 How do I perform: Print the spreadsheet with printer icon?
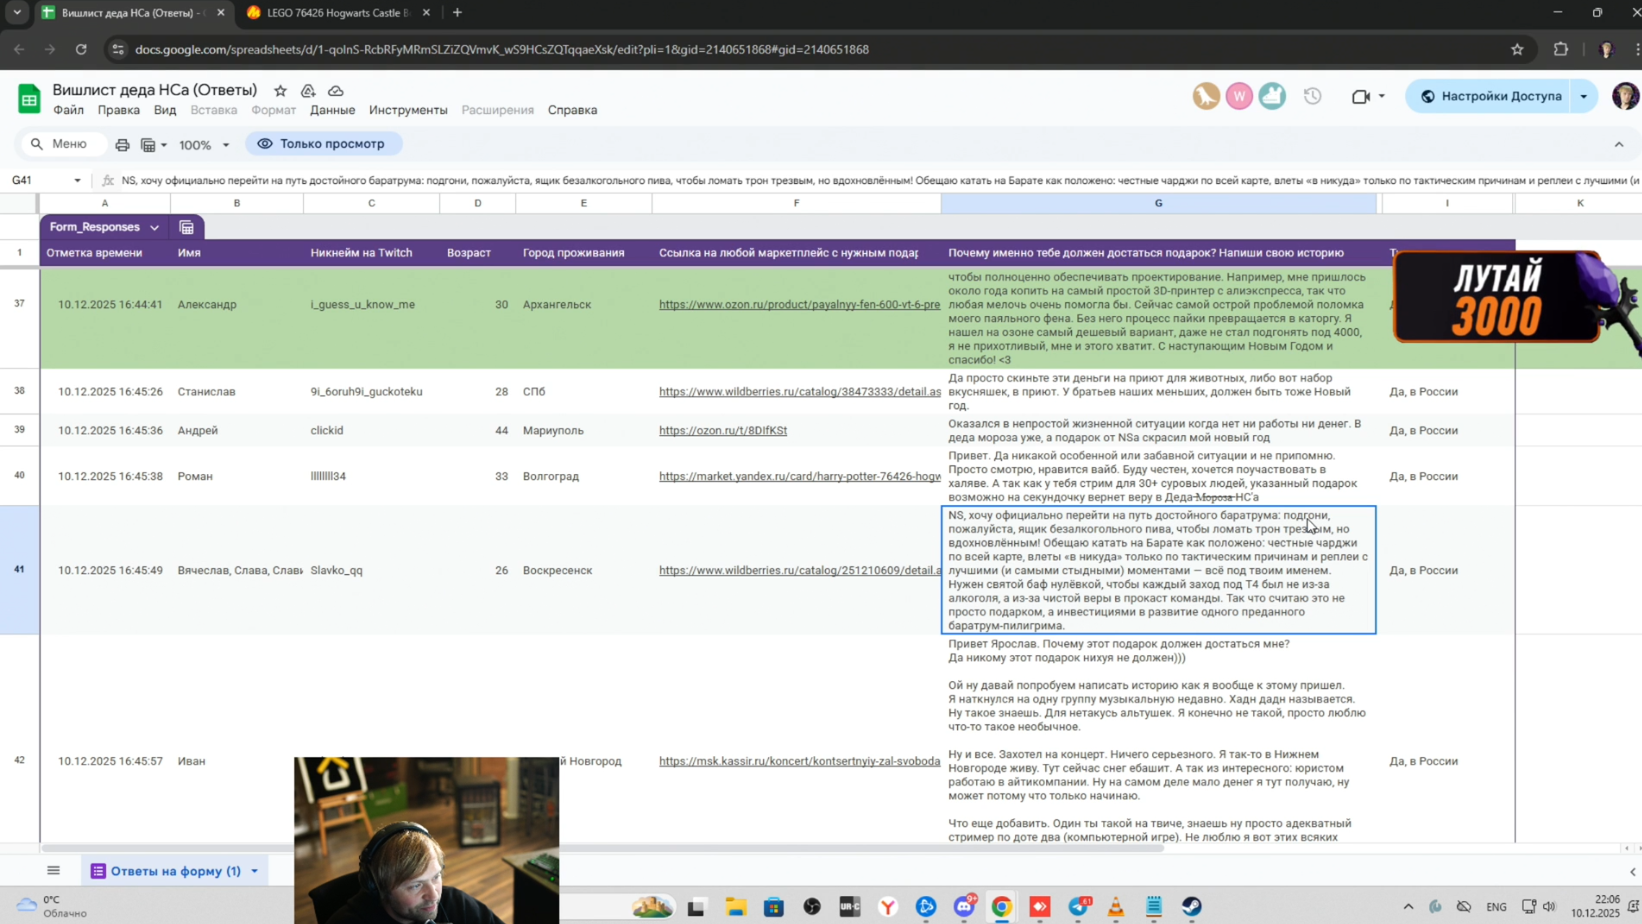click(x=122, y=145)
